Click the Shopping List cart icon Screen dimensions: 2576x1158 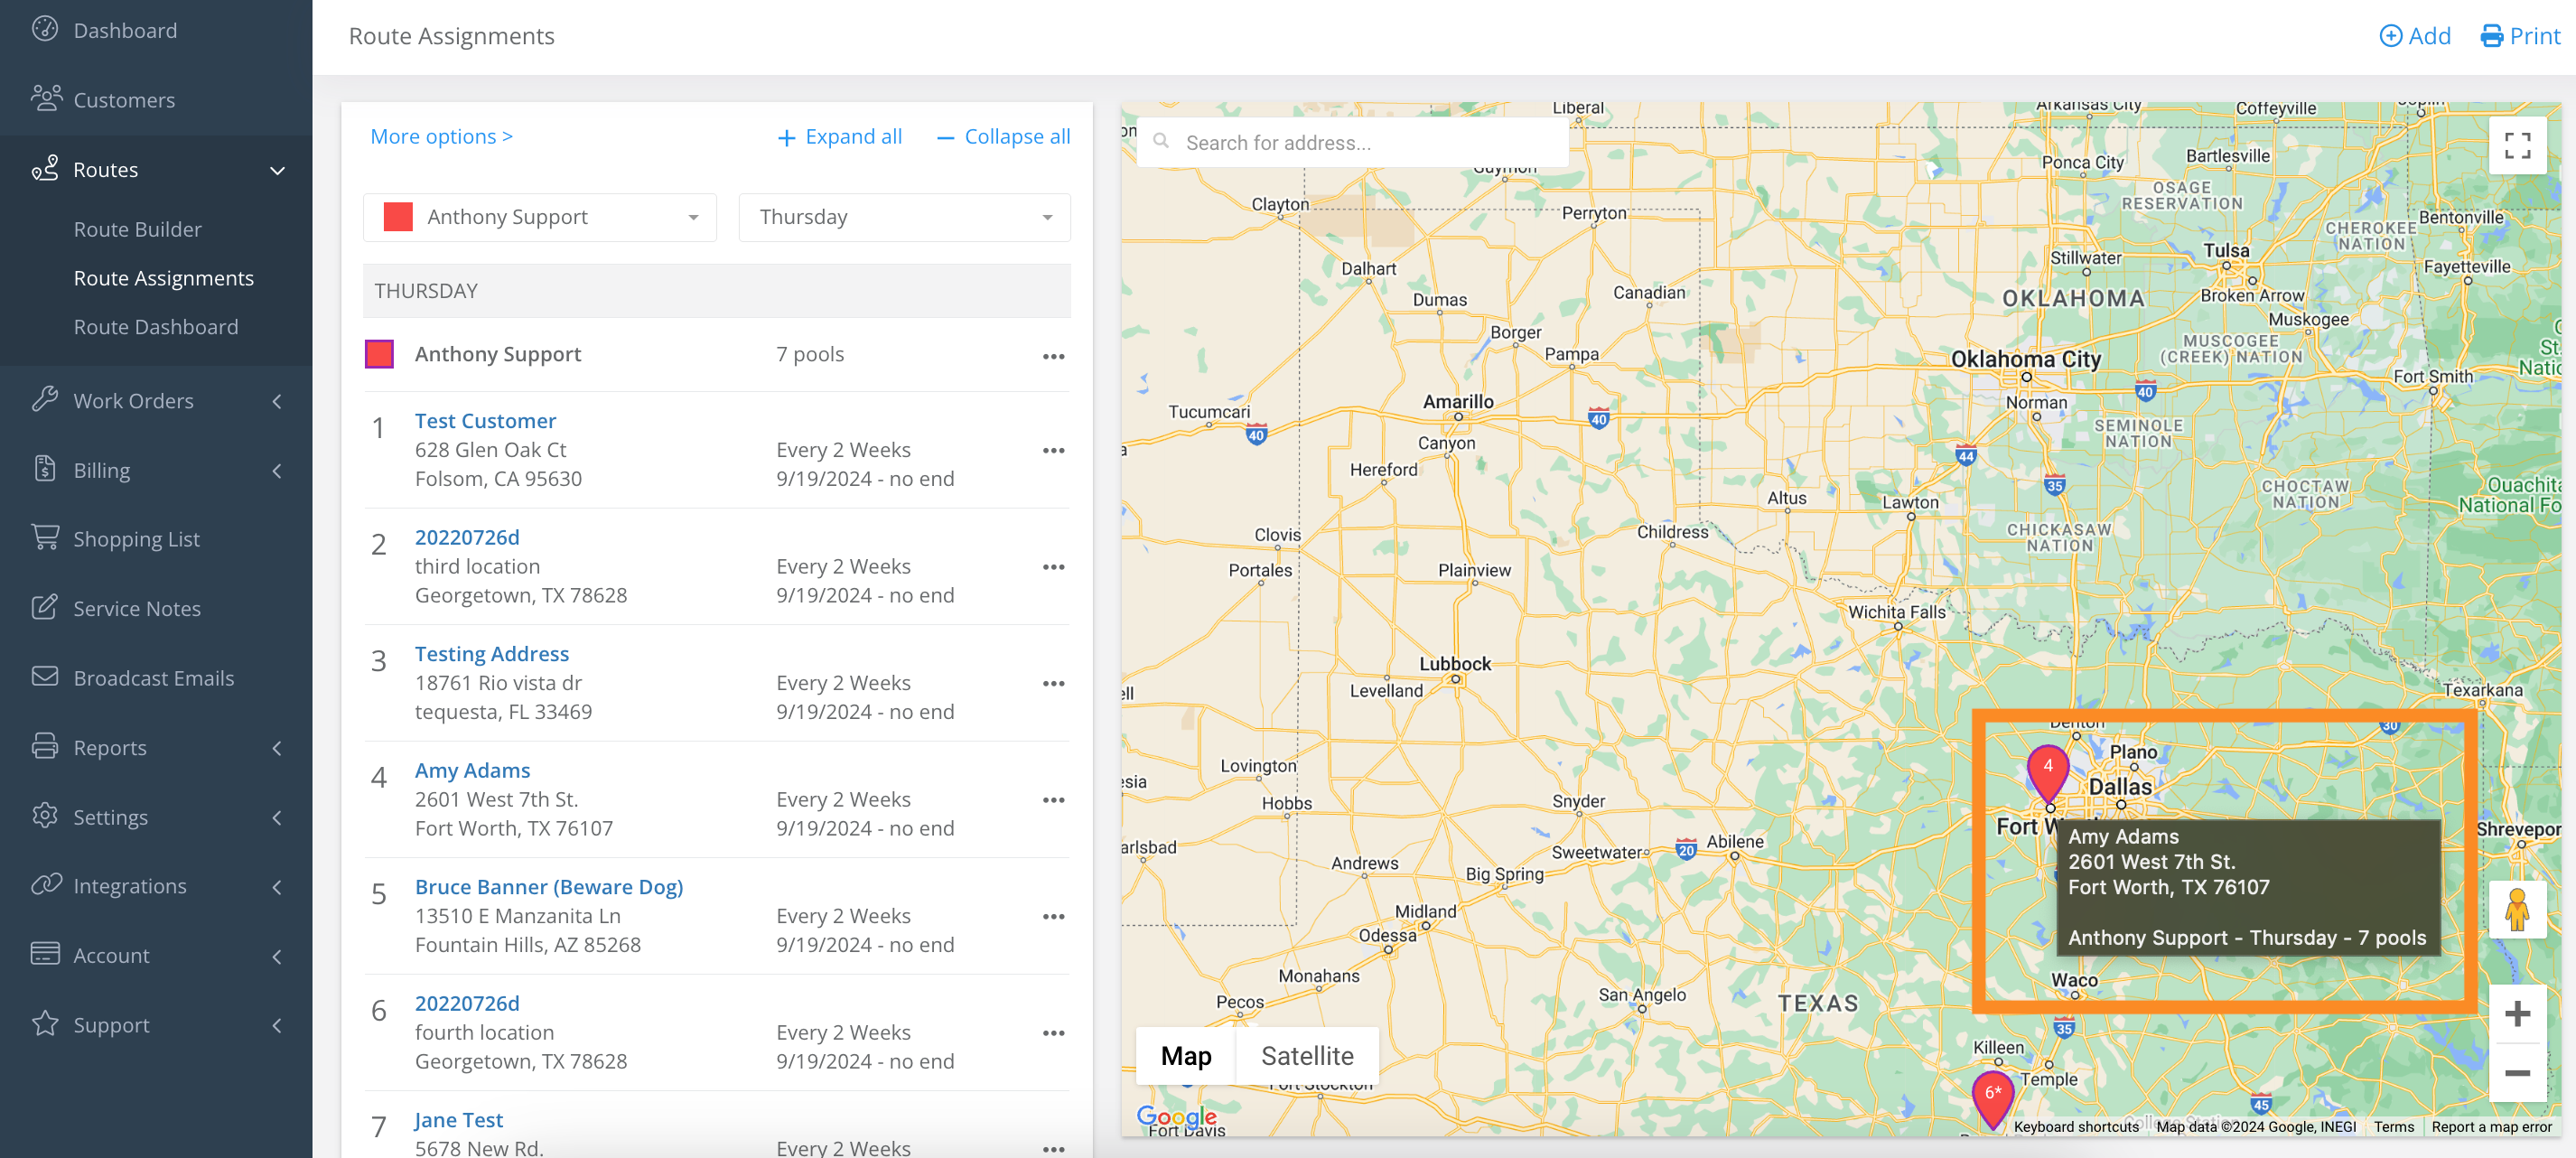(x=45, y=537)
